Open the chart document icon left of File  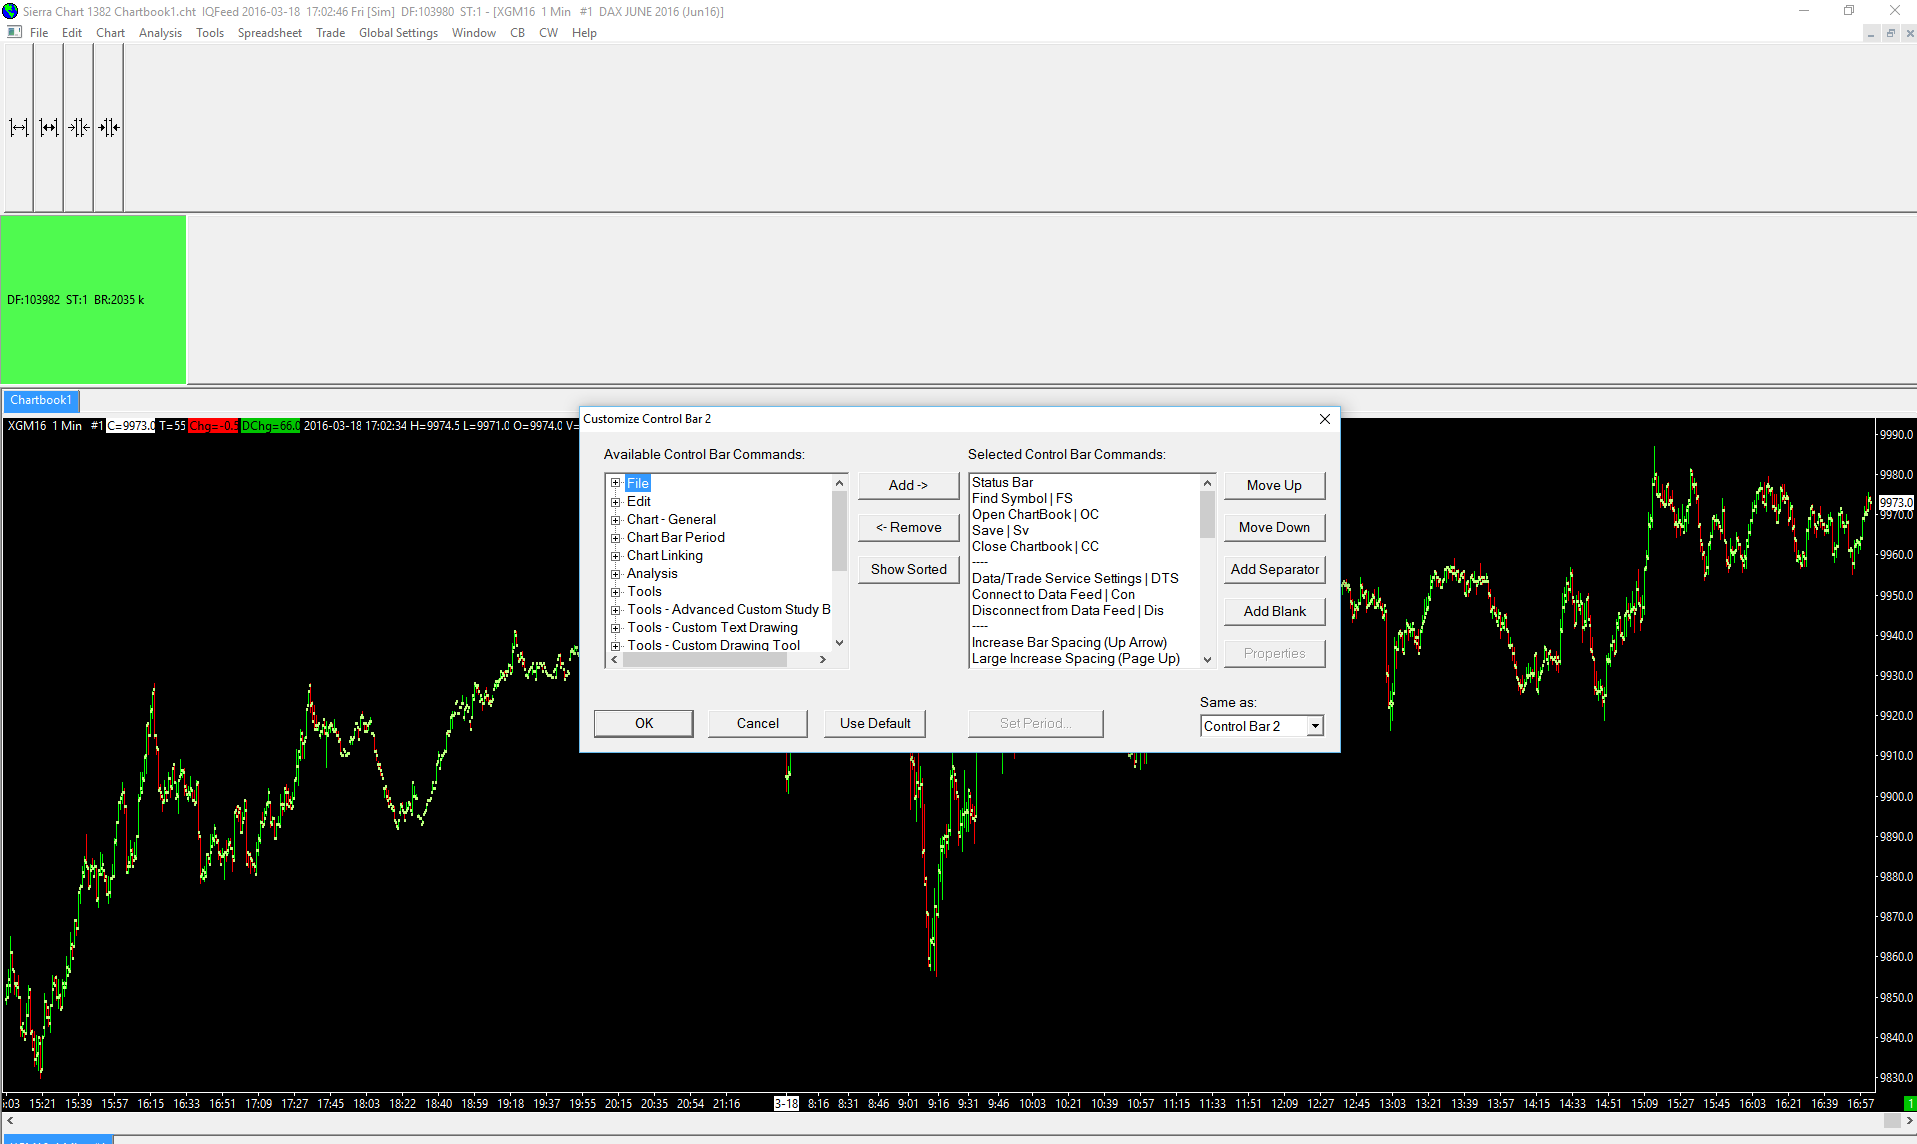pos(14,32)
